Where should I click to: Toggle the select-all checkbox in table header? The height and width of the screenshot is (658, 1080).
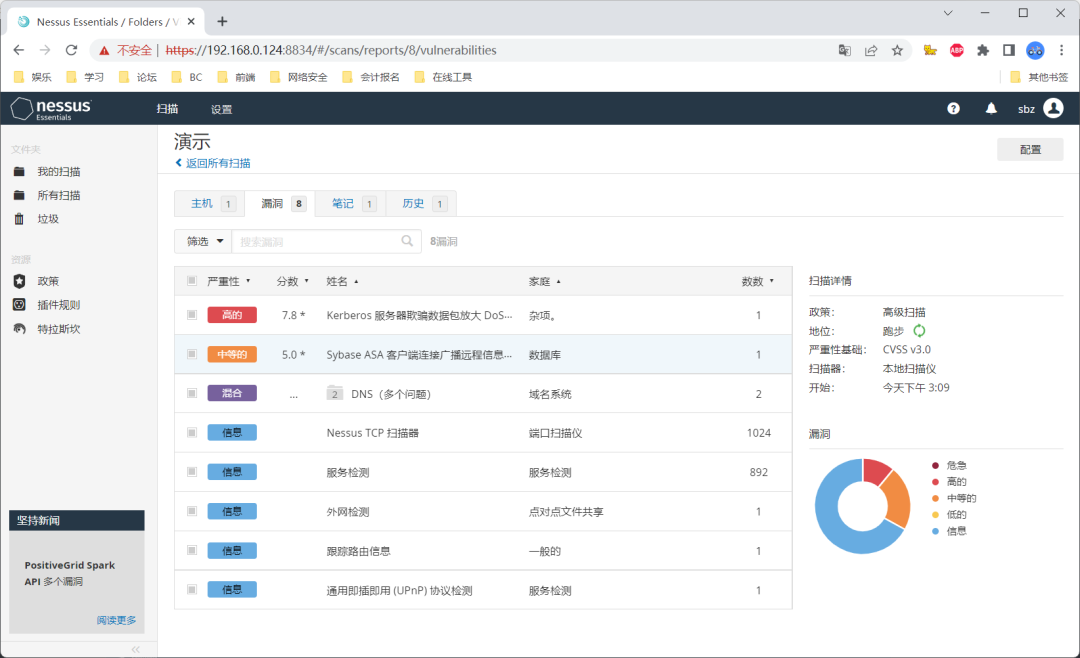(192, 280)
